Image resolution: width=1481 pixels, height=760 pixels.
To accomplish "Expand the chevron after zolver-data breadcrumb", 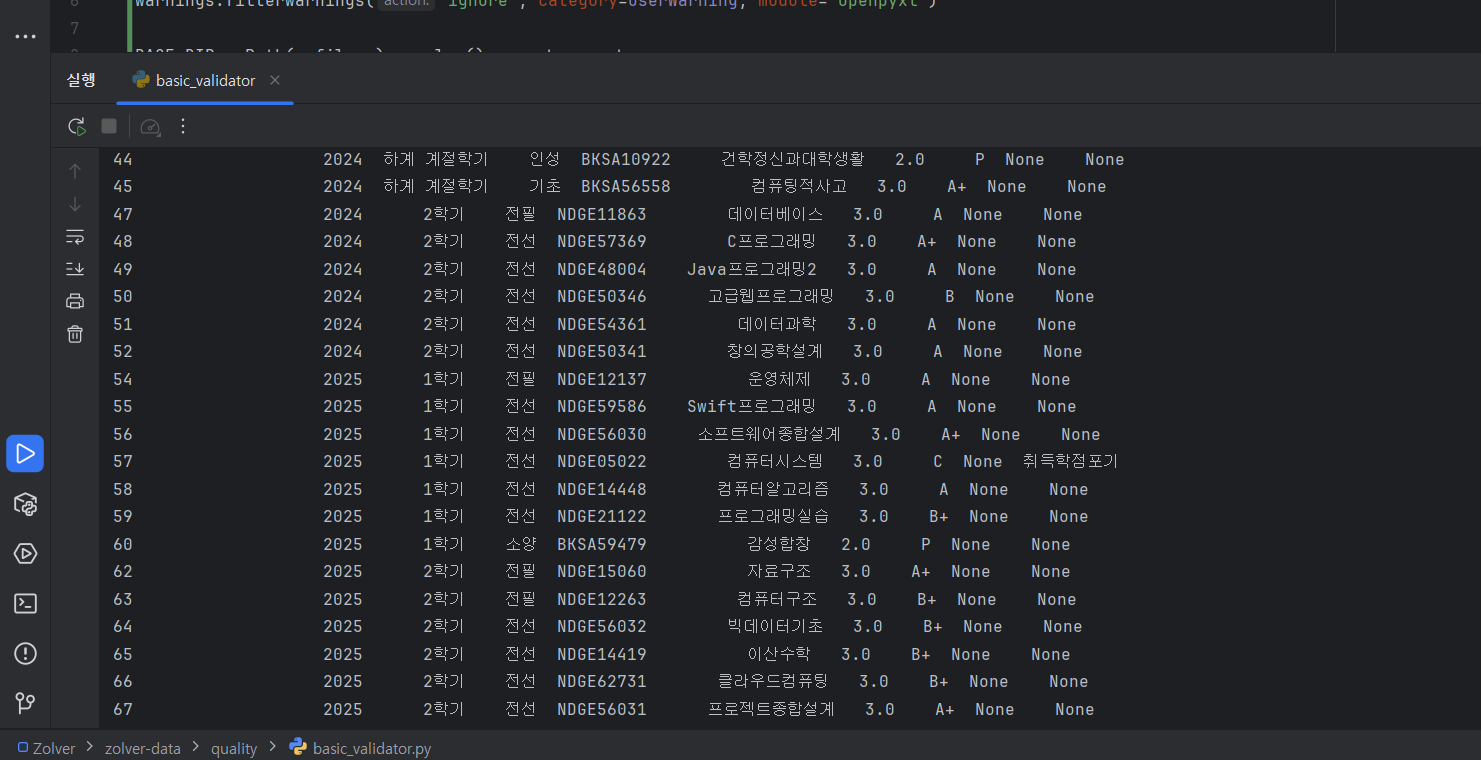I will point(194,748).
